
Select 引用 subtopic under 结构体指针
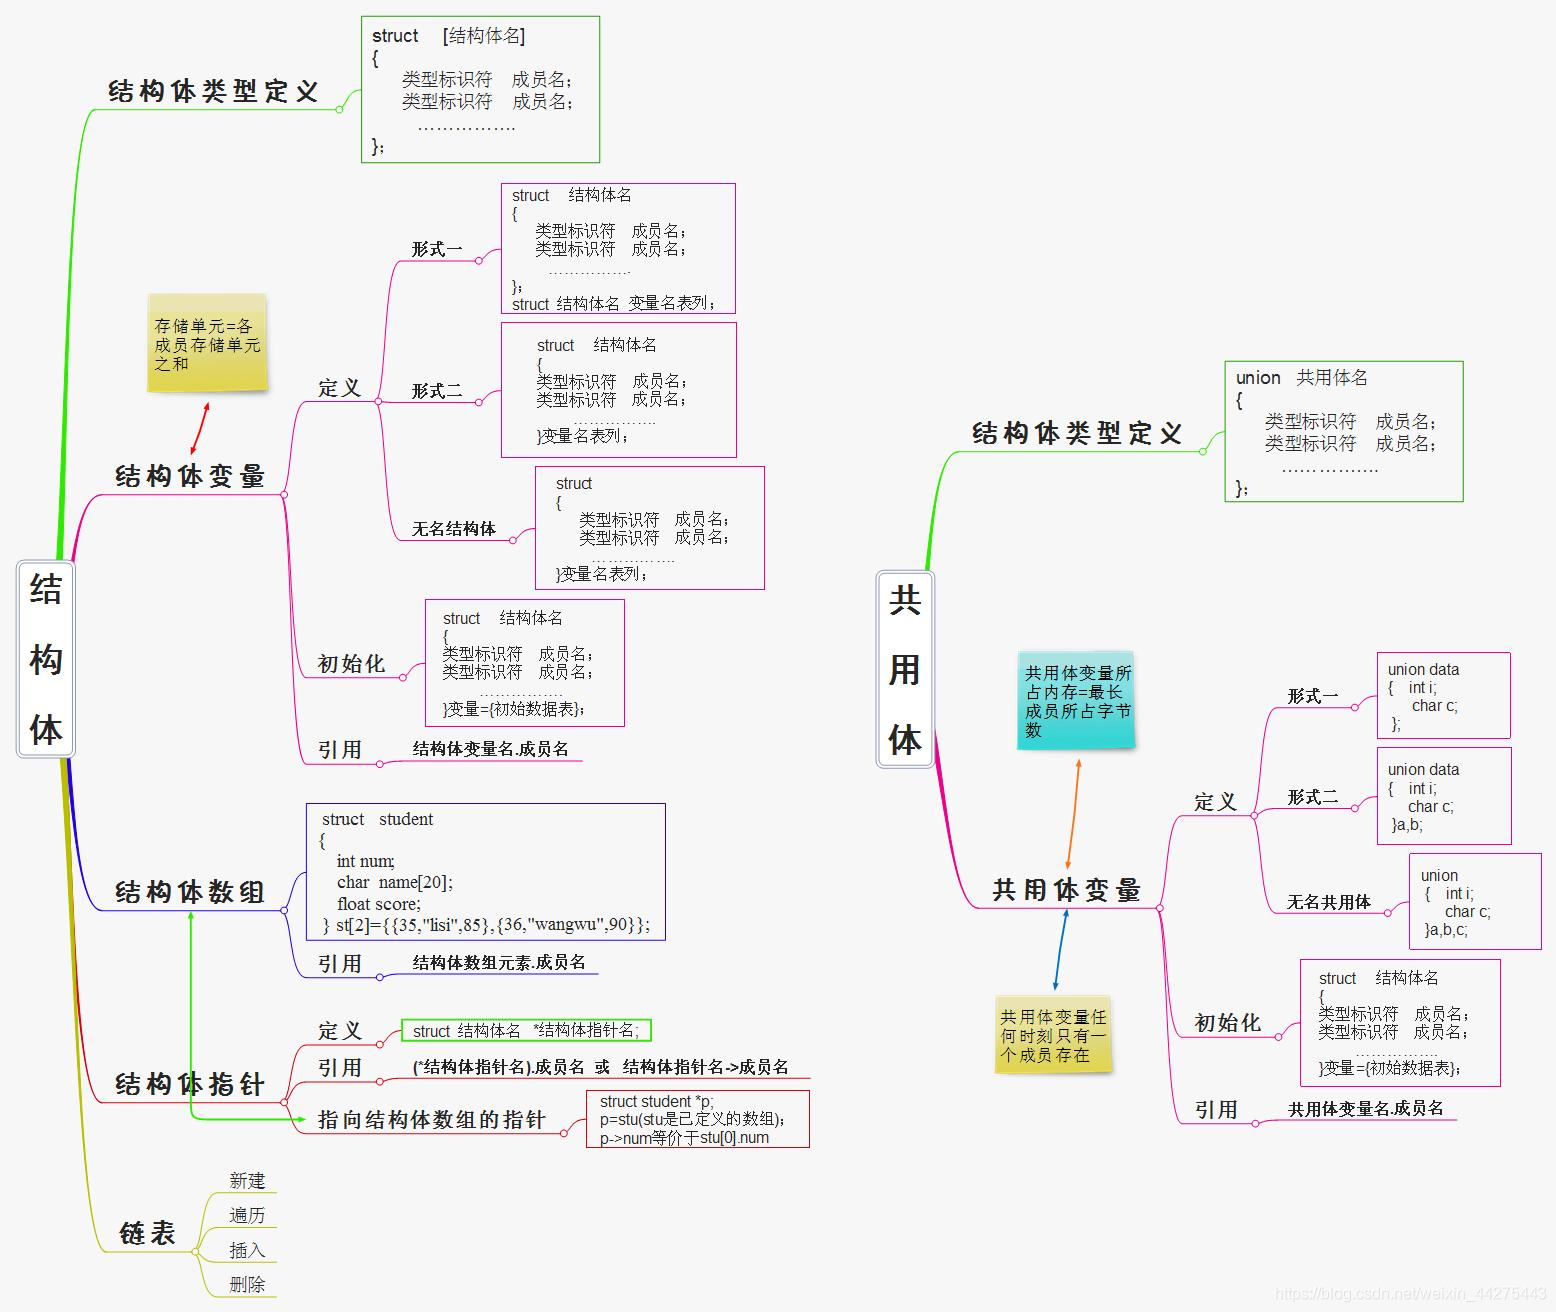click(339, 1068)
